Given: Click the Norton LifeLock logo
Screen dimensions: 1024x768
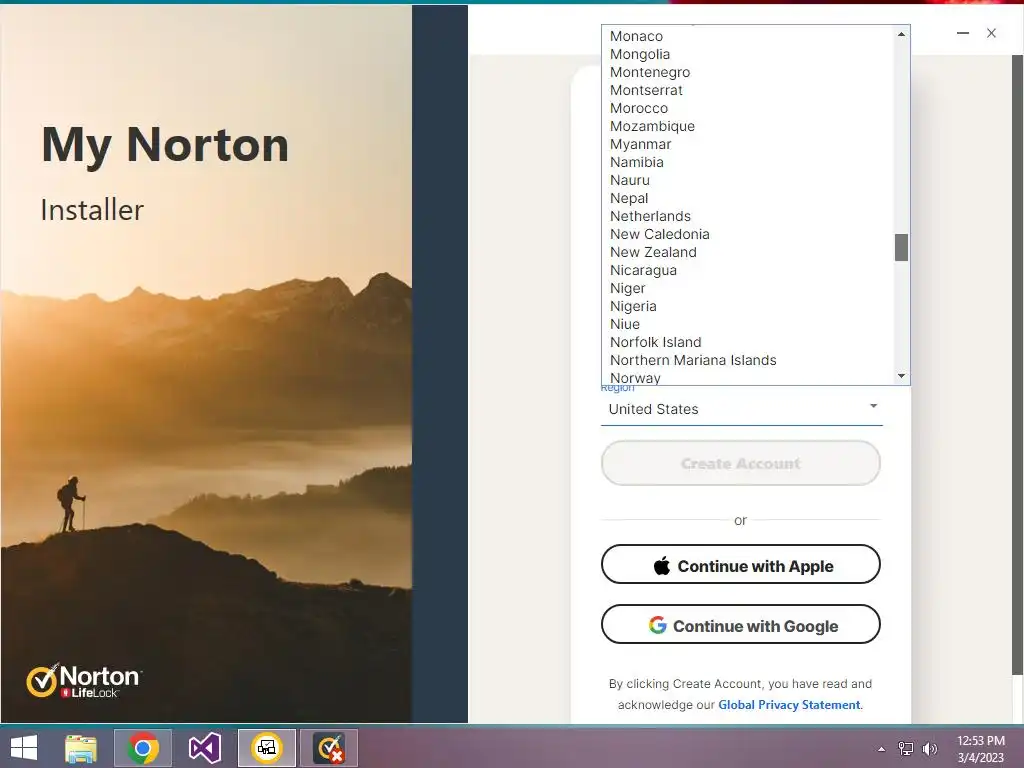Looking at the screenshot, I should 84,680.
